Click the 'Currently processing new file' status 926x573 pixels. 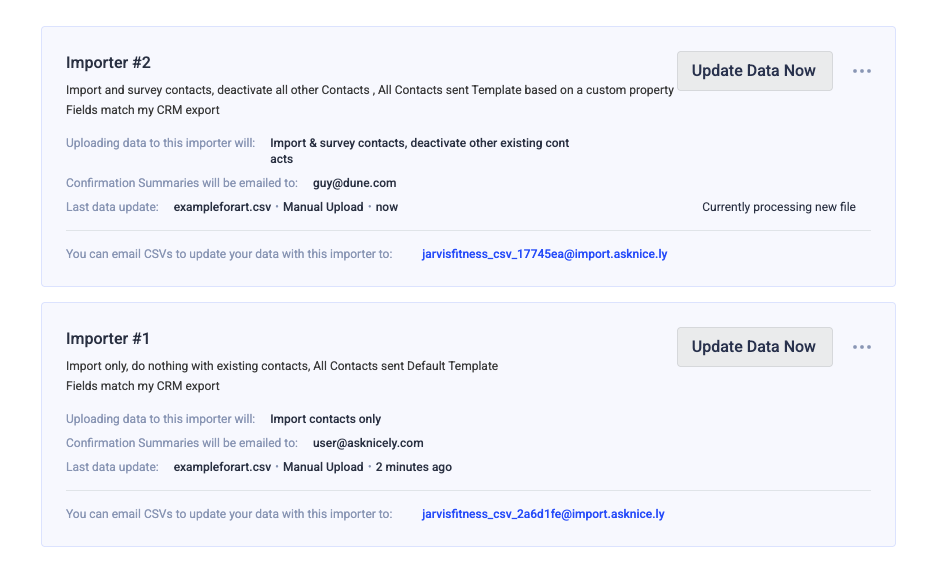[x=778, y=207]
